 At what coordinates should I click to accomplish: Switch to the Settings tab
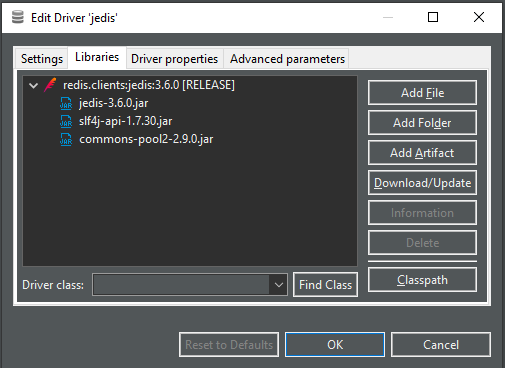(x=42, y=59)
